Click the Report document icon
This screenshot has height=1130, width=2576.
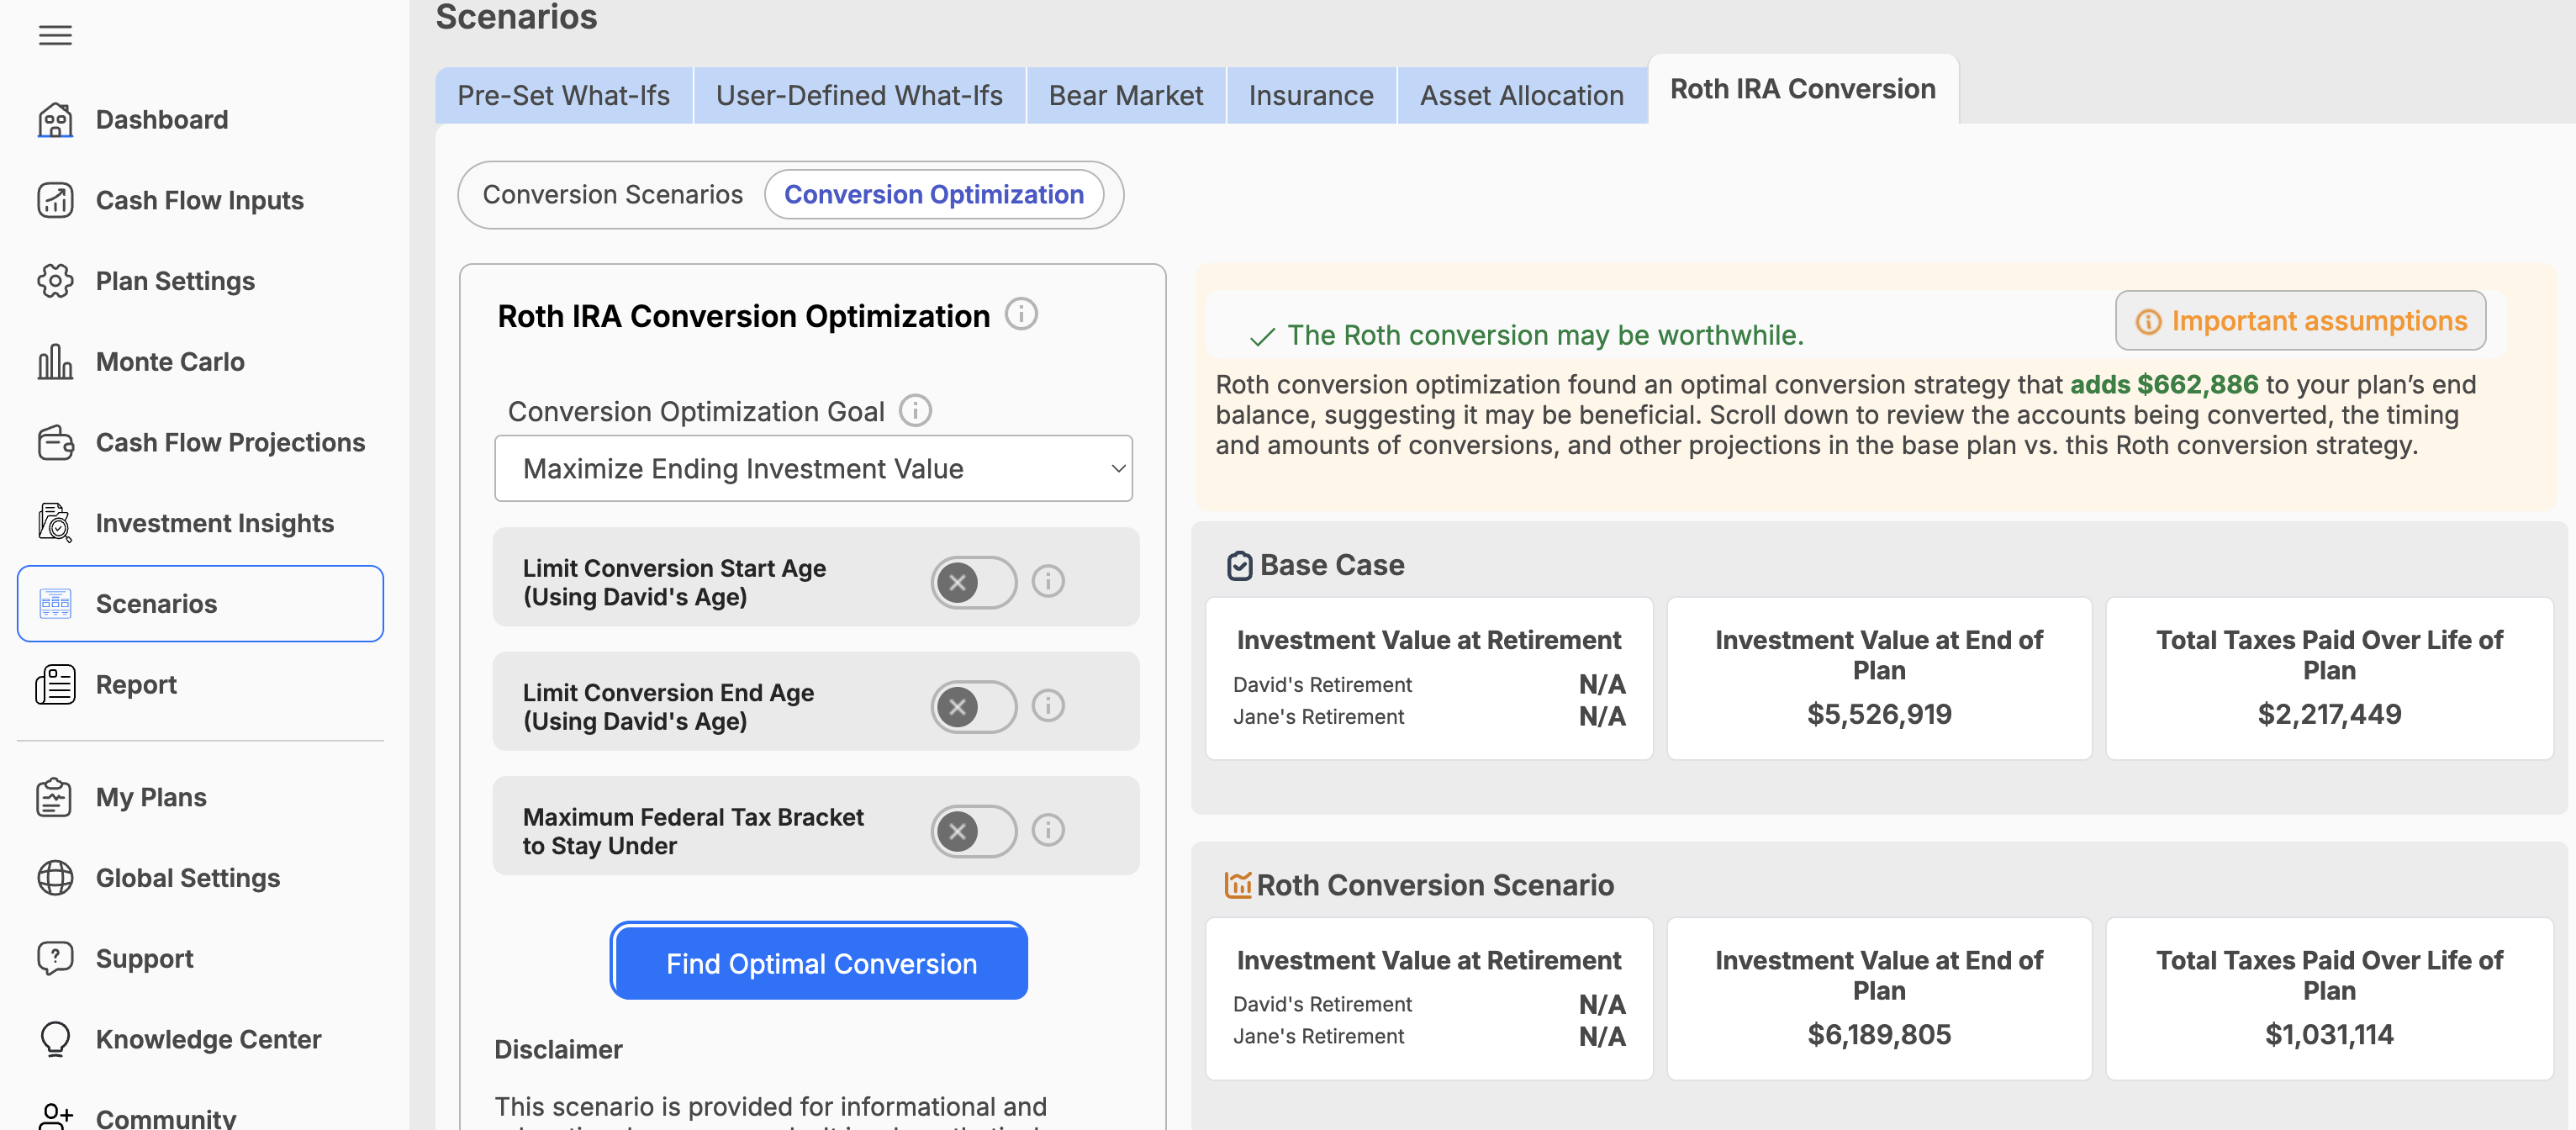pos(55,685)
